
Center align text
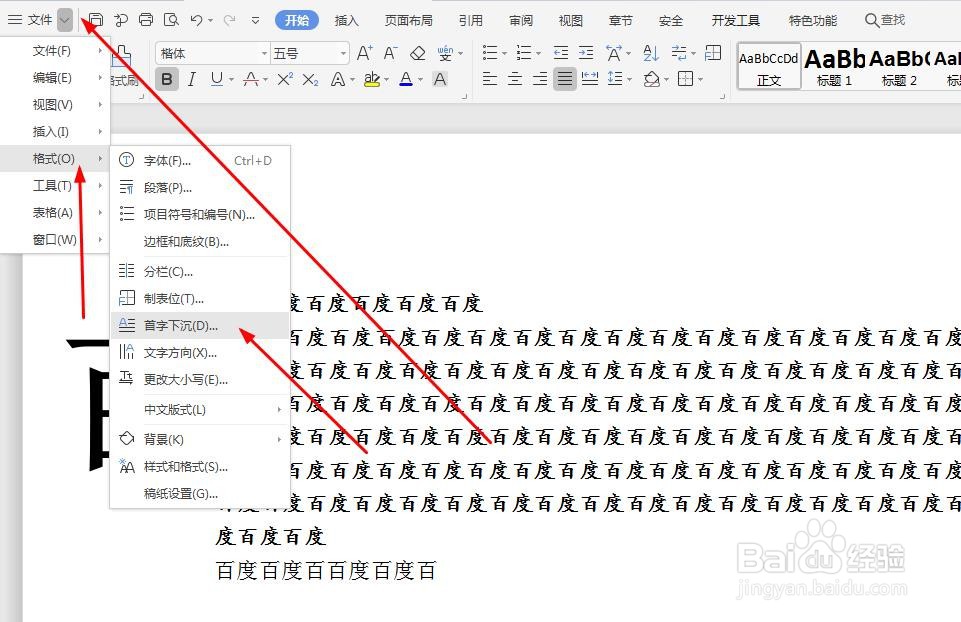515,79
